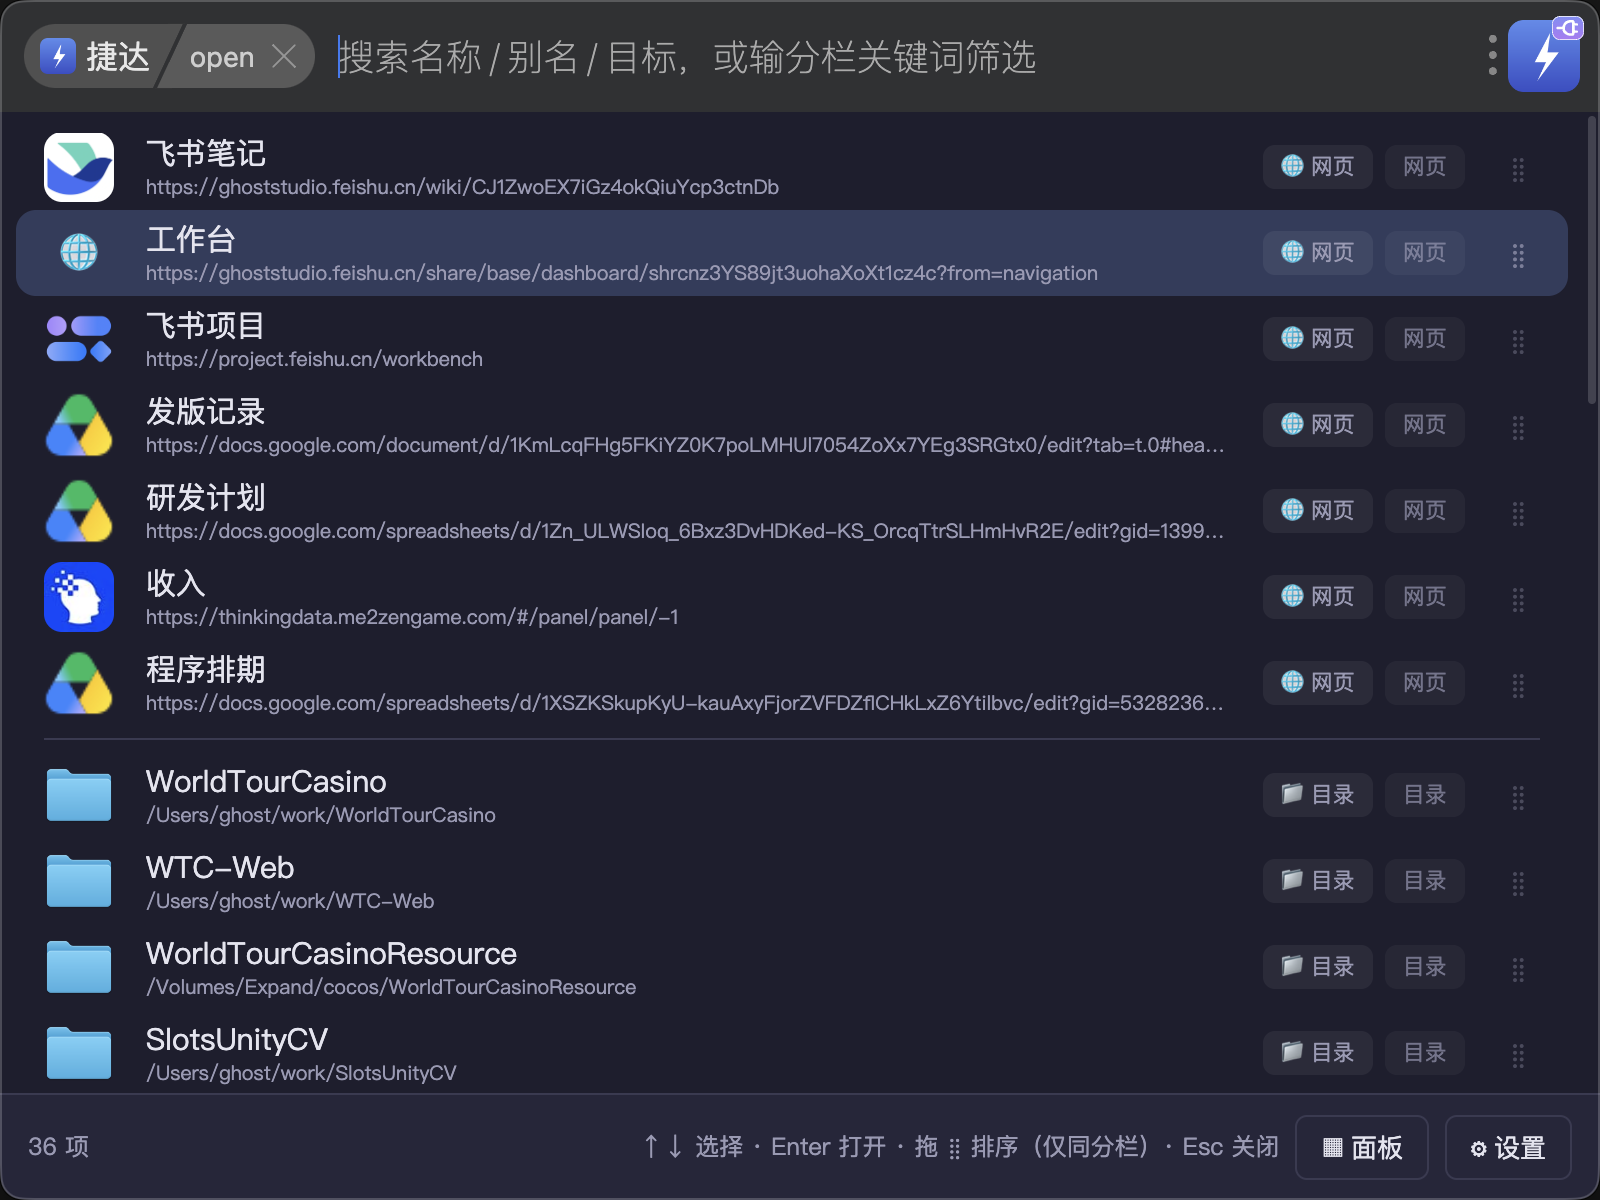
Task: Select the 收入 entry title
Action: tap(176, 583)
